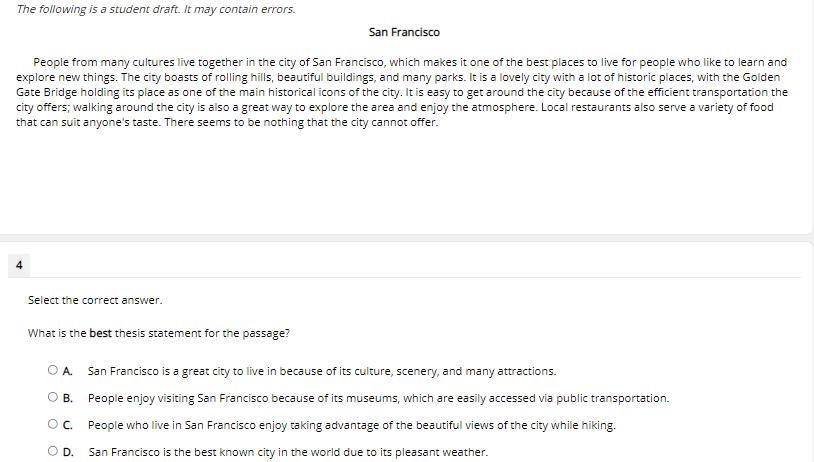Click the 'Select the correct answer.' instruction

tap(95, 300)
